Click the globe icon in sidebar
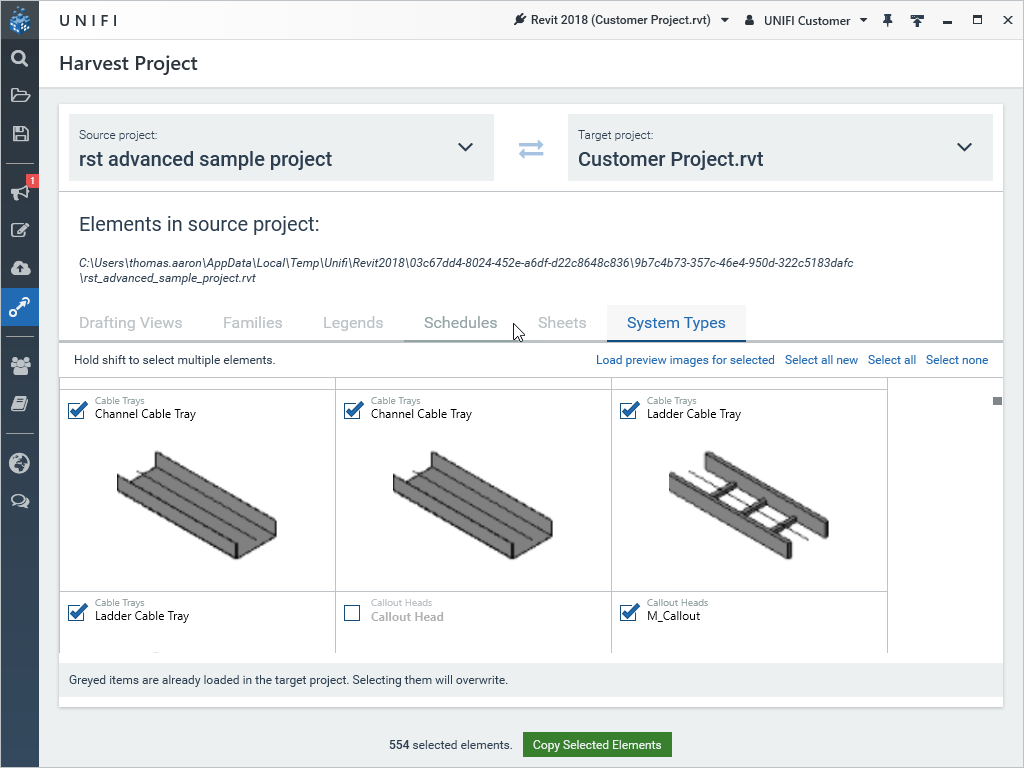Viewport: 1024px width, 768px height. 19,463
